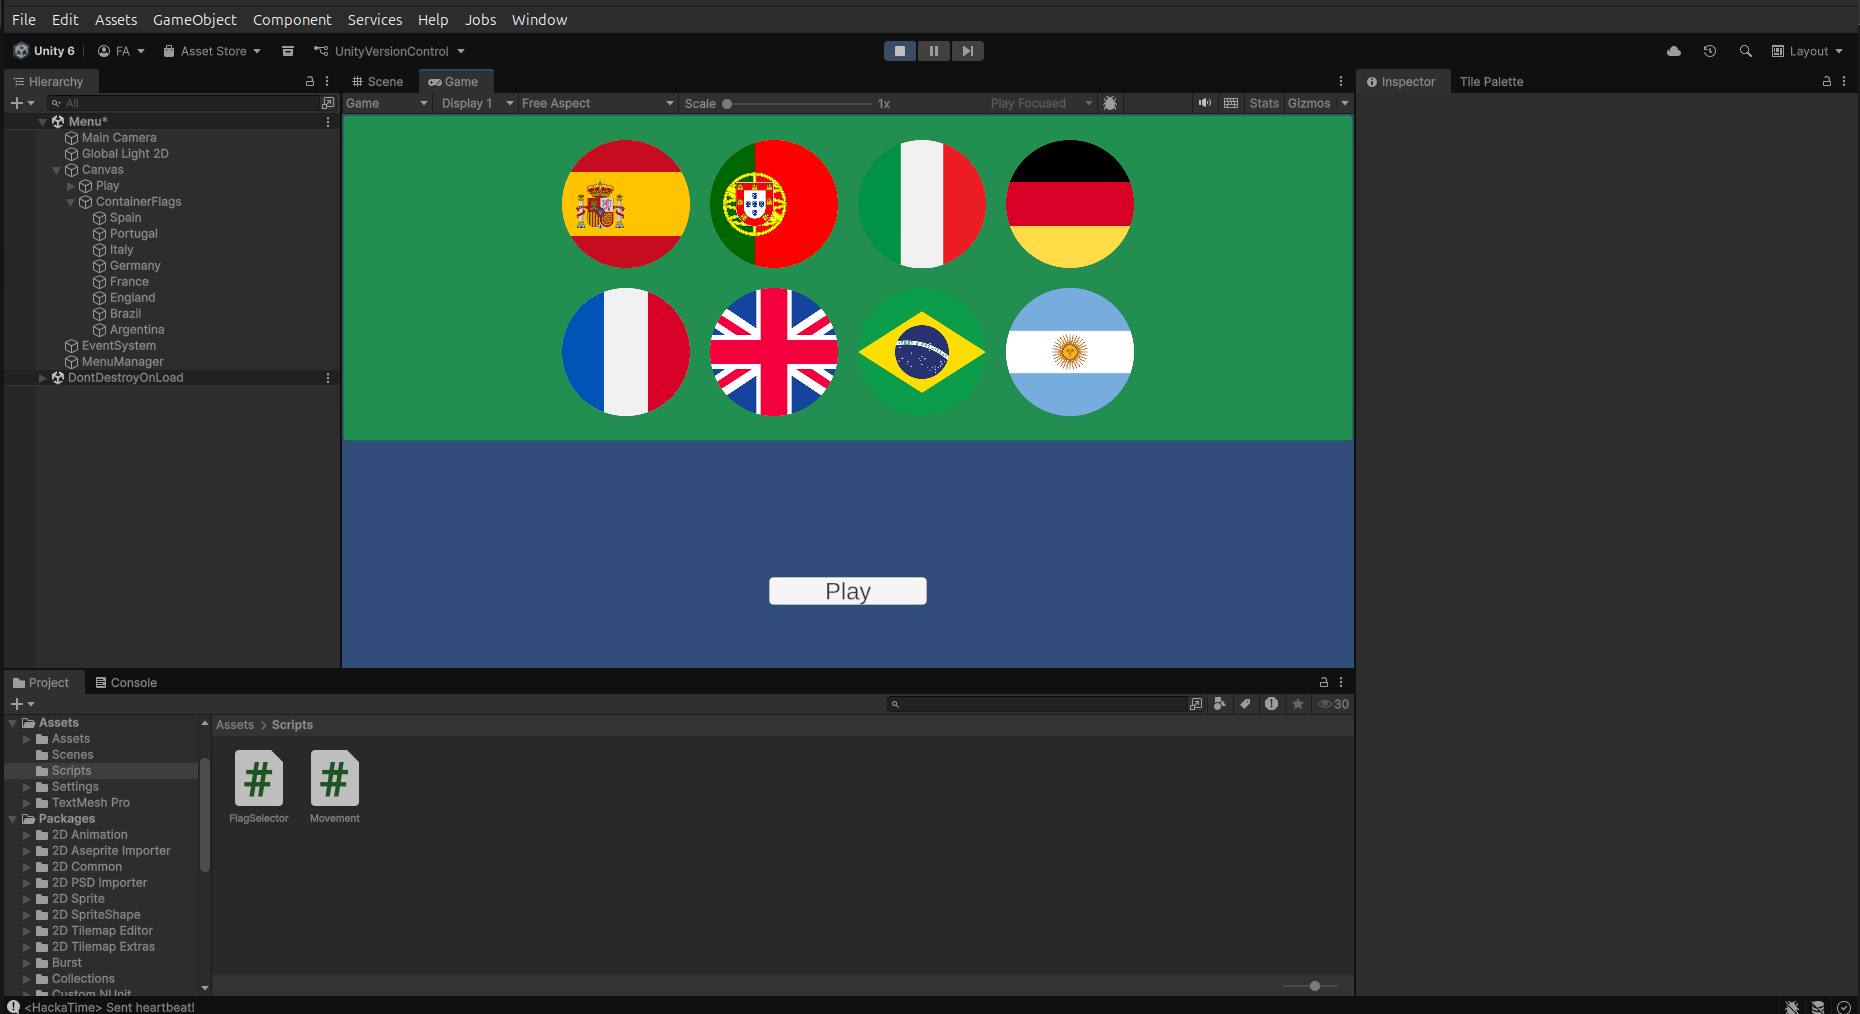Screen dimensions: 1860x1014
Task: Open the Layout dropdown
Action: (1807, 51)
